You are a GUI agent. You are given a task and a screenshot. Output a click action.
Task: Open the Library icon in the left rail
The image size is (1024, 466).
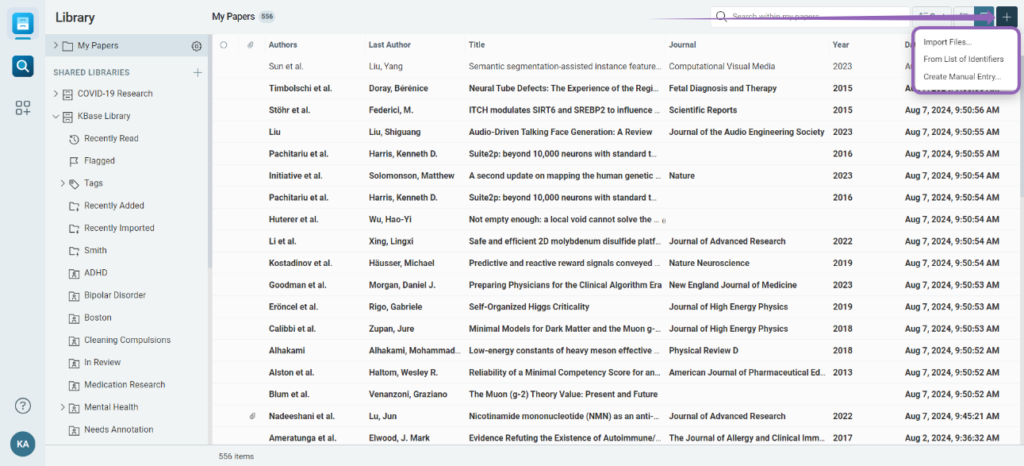click(22, 23)
